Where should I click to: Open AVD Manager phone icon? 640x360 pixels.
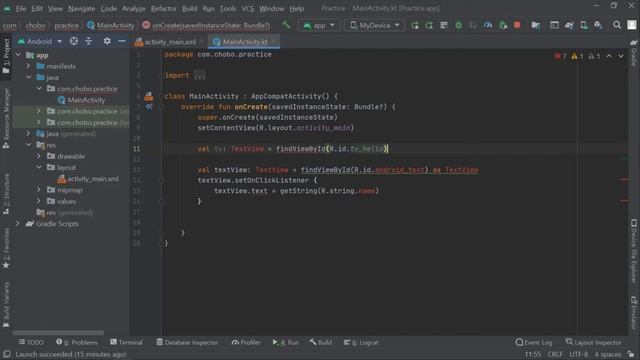click(x=584, y=25)
